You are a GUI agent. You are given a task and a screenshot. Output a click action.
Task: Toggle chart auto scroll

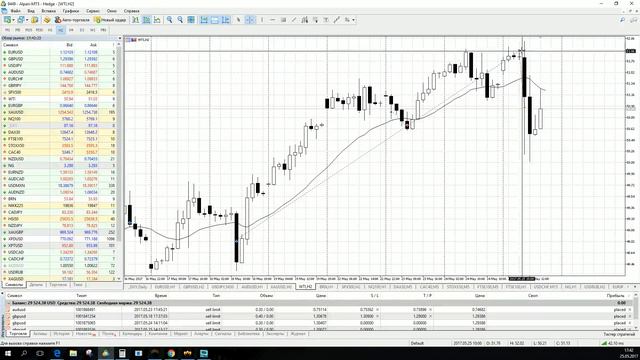[x=204, y=20]
